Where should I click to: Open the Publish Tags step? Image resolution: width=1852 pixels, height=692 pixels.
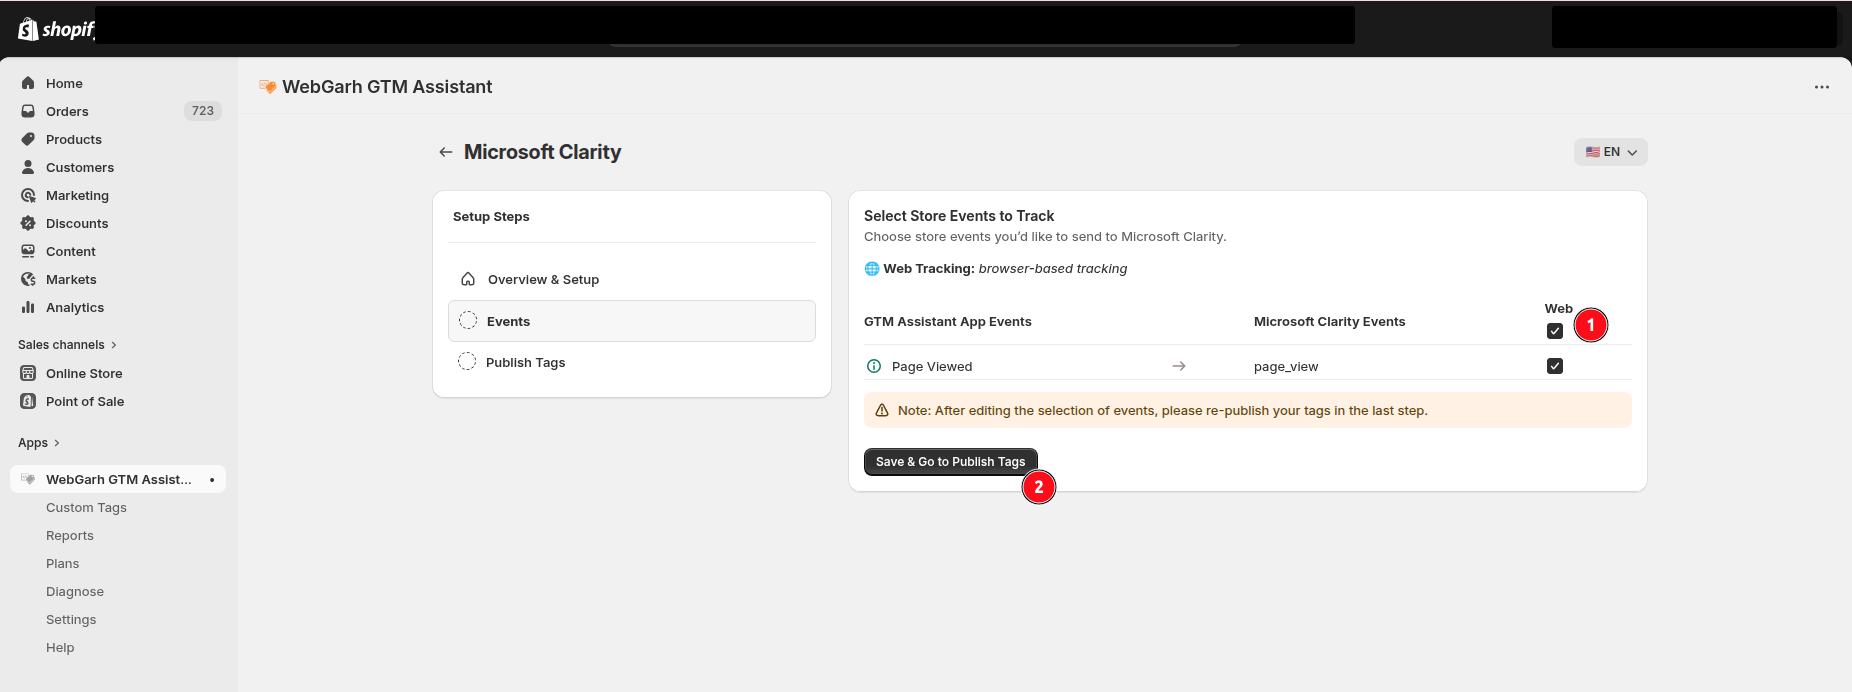click(632, 362)
